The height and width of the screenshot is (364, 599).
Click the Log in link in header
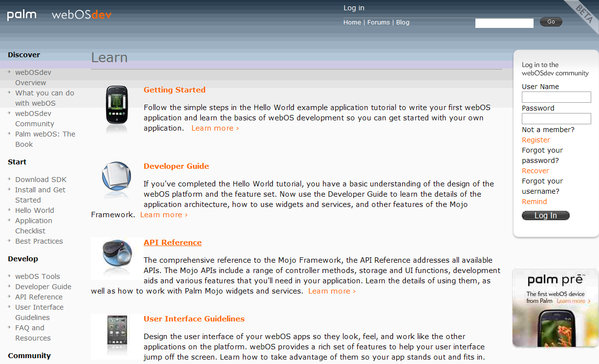point(353,8)
